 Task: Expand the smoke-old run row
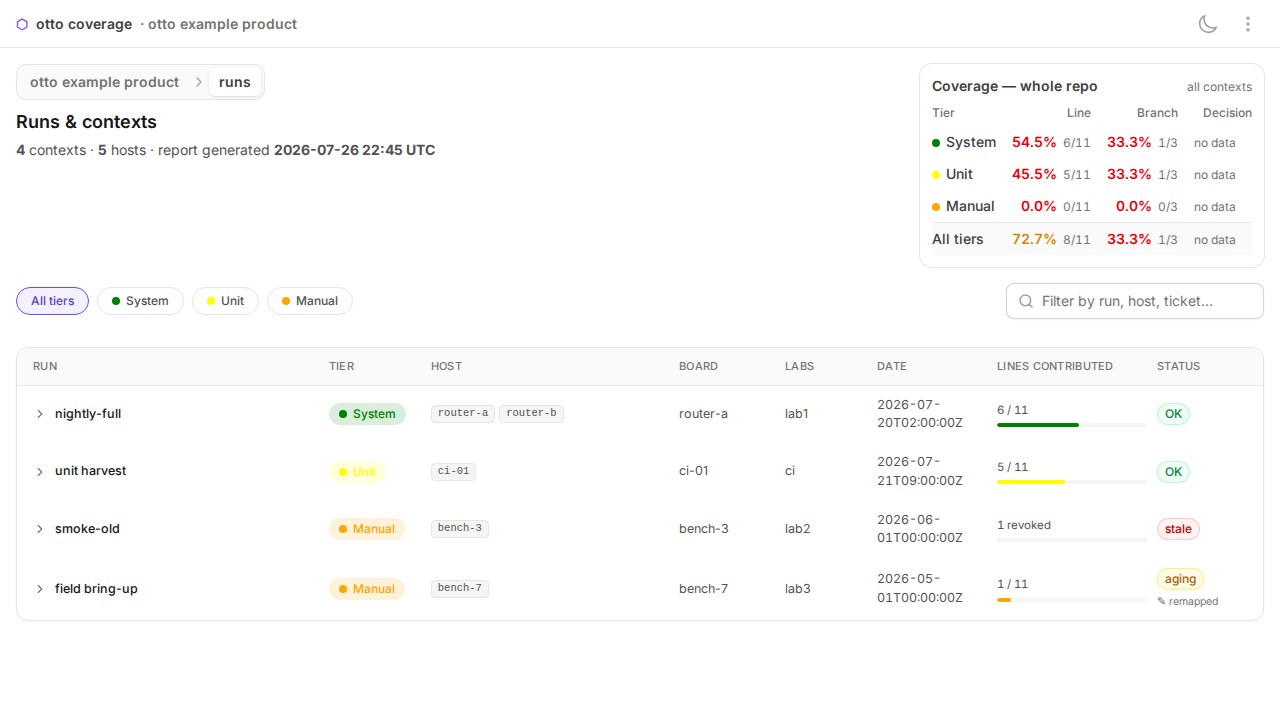pyautogui.click(x=40, y=529)
